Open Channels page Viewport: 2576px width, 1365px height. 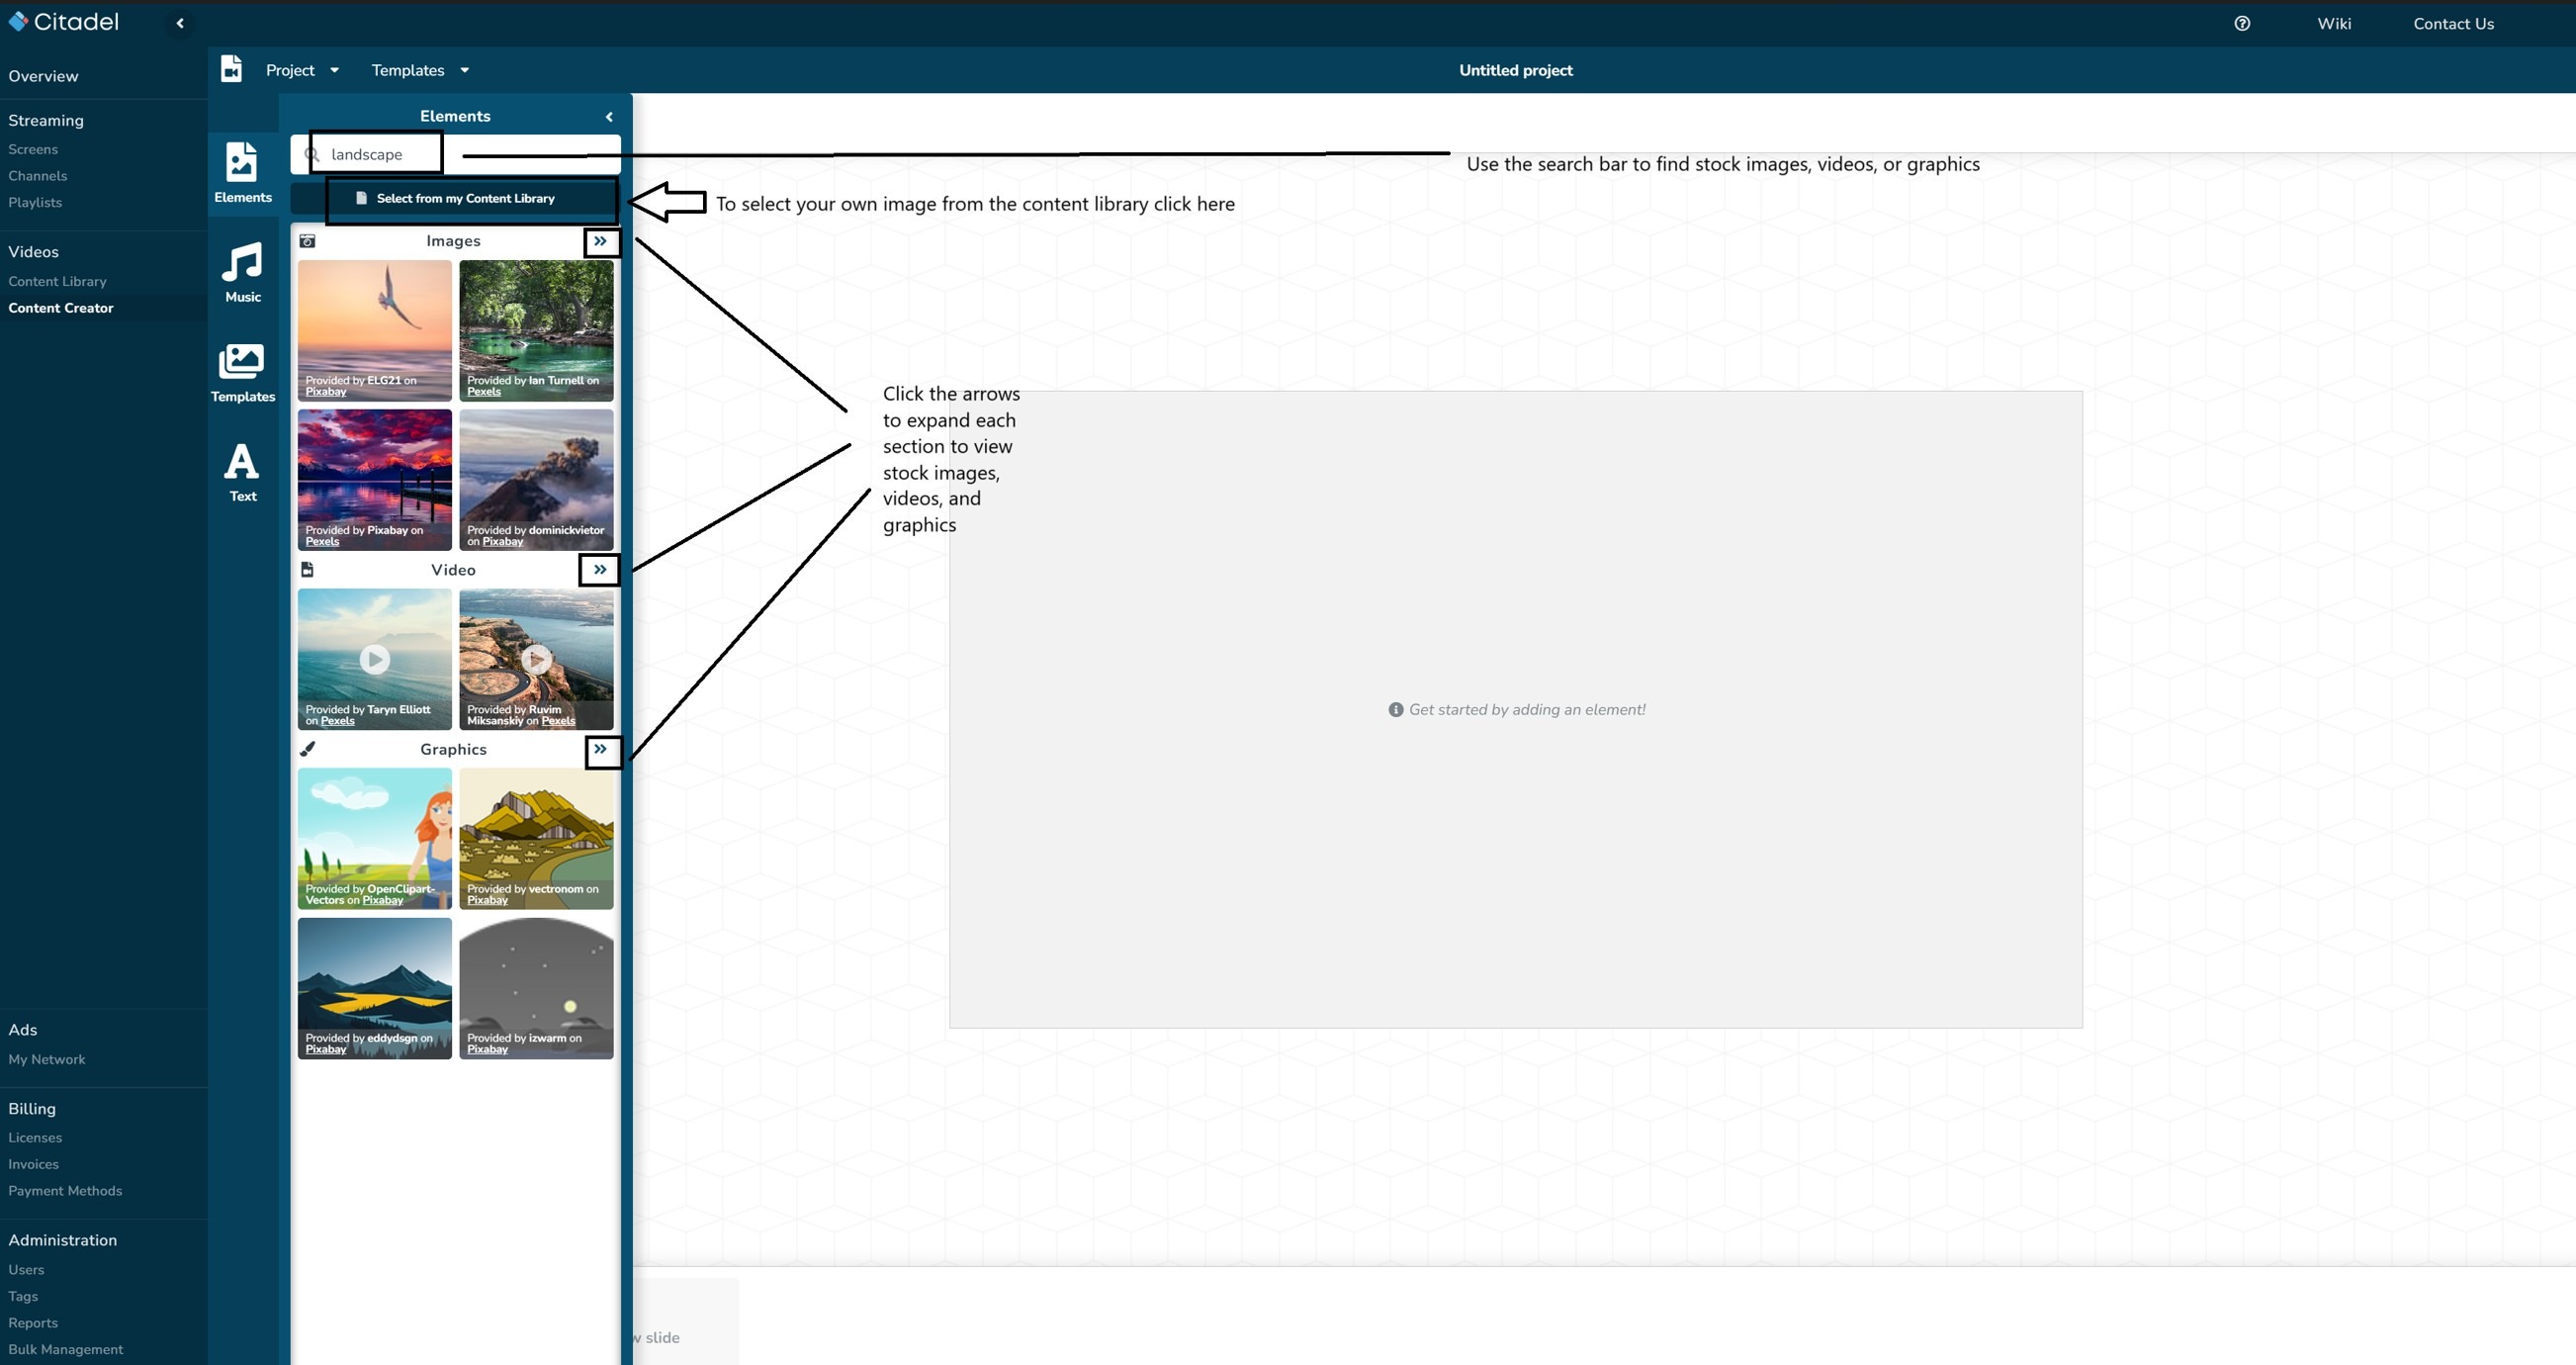pyautogui.click(x=38, y=175)
